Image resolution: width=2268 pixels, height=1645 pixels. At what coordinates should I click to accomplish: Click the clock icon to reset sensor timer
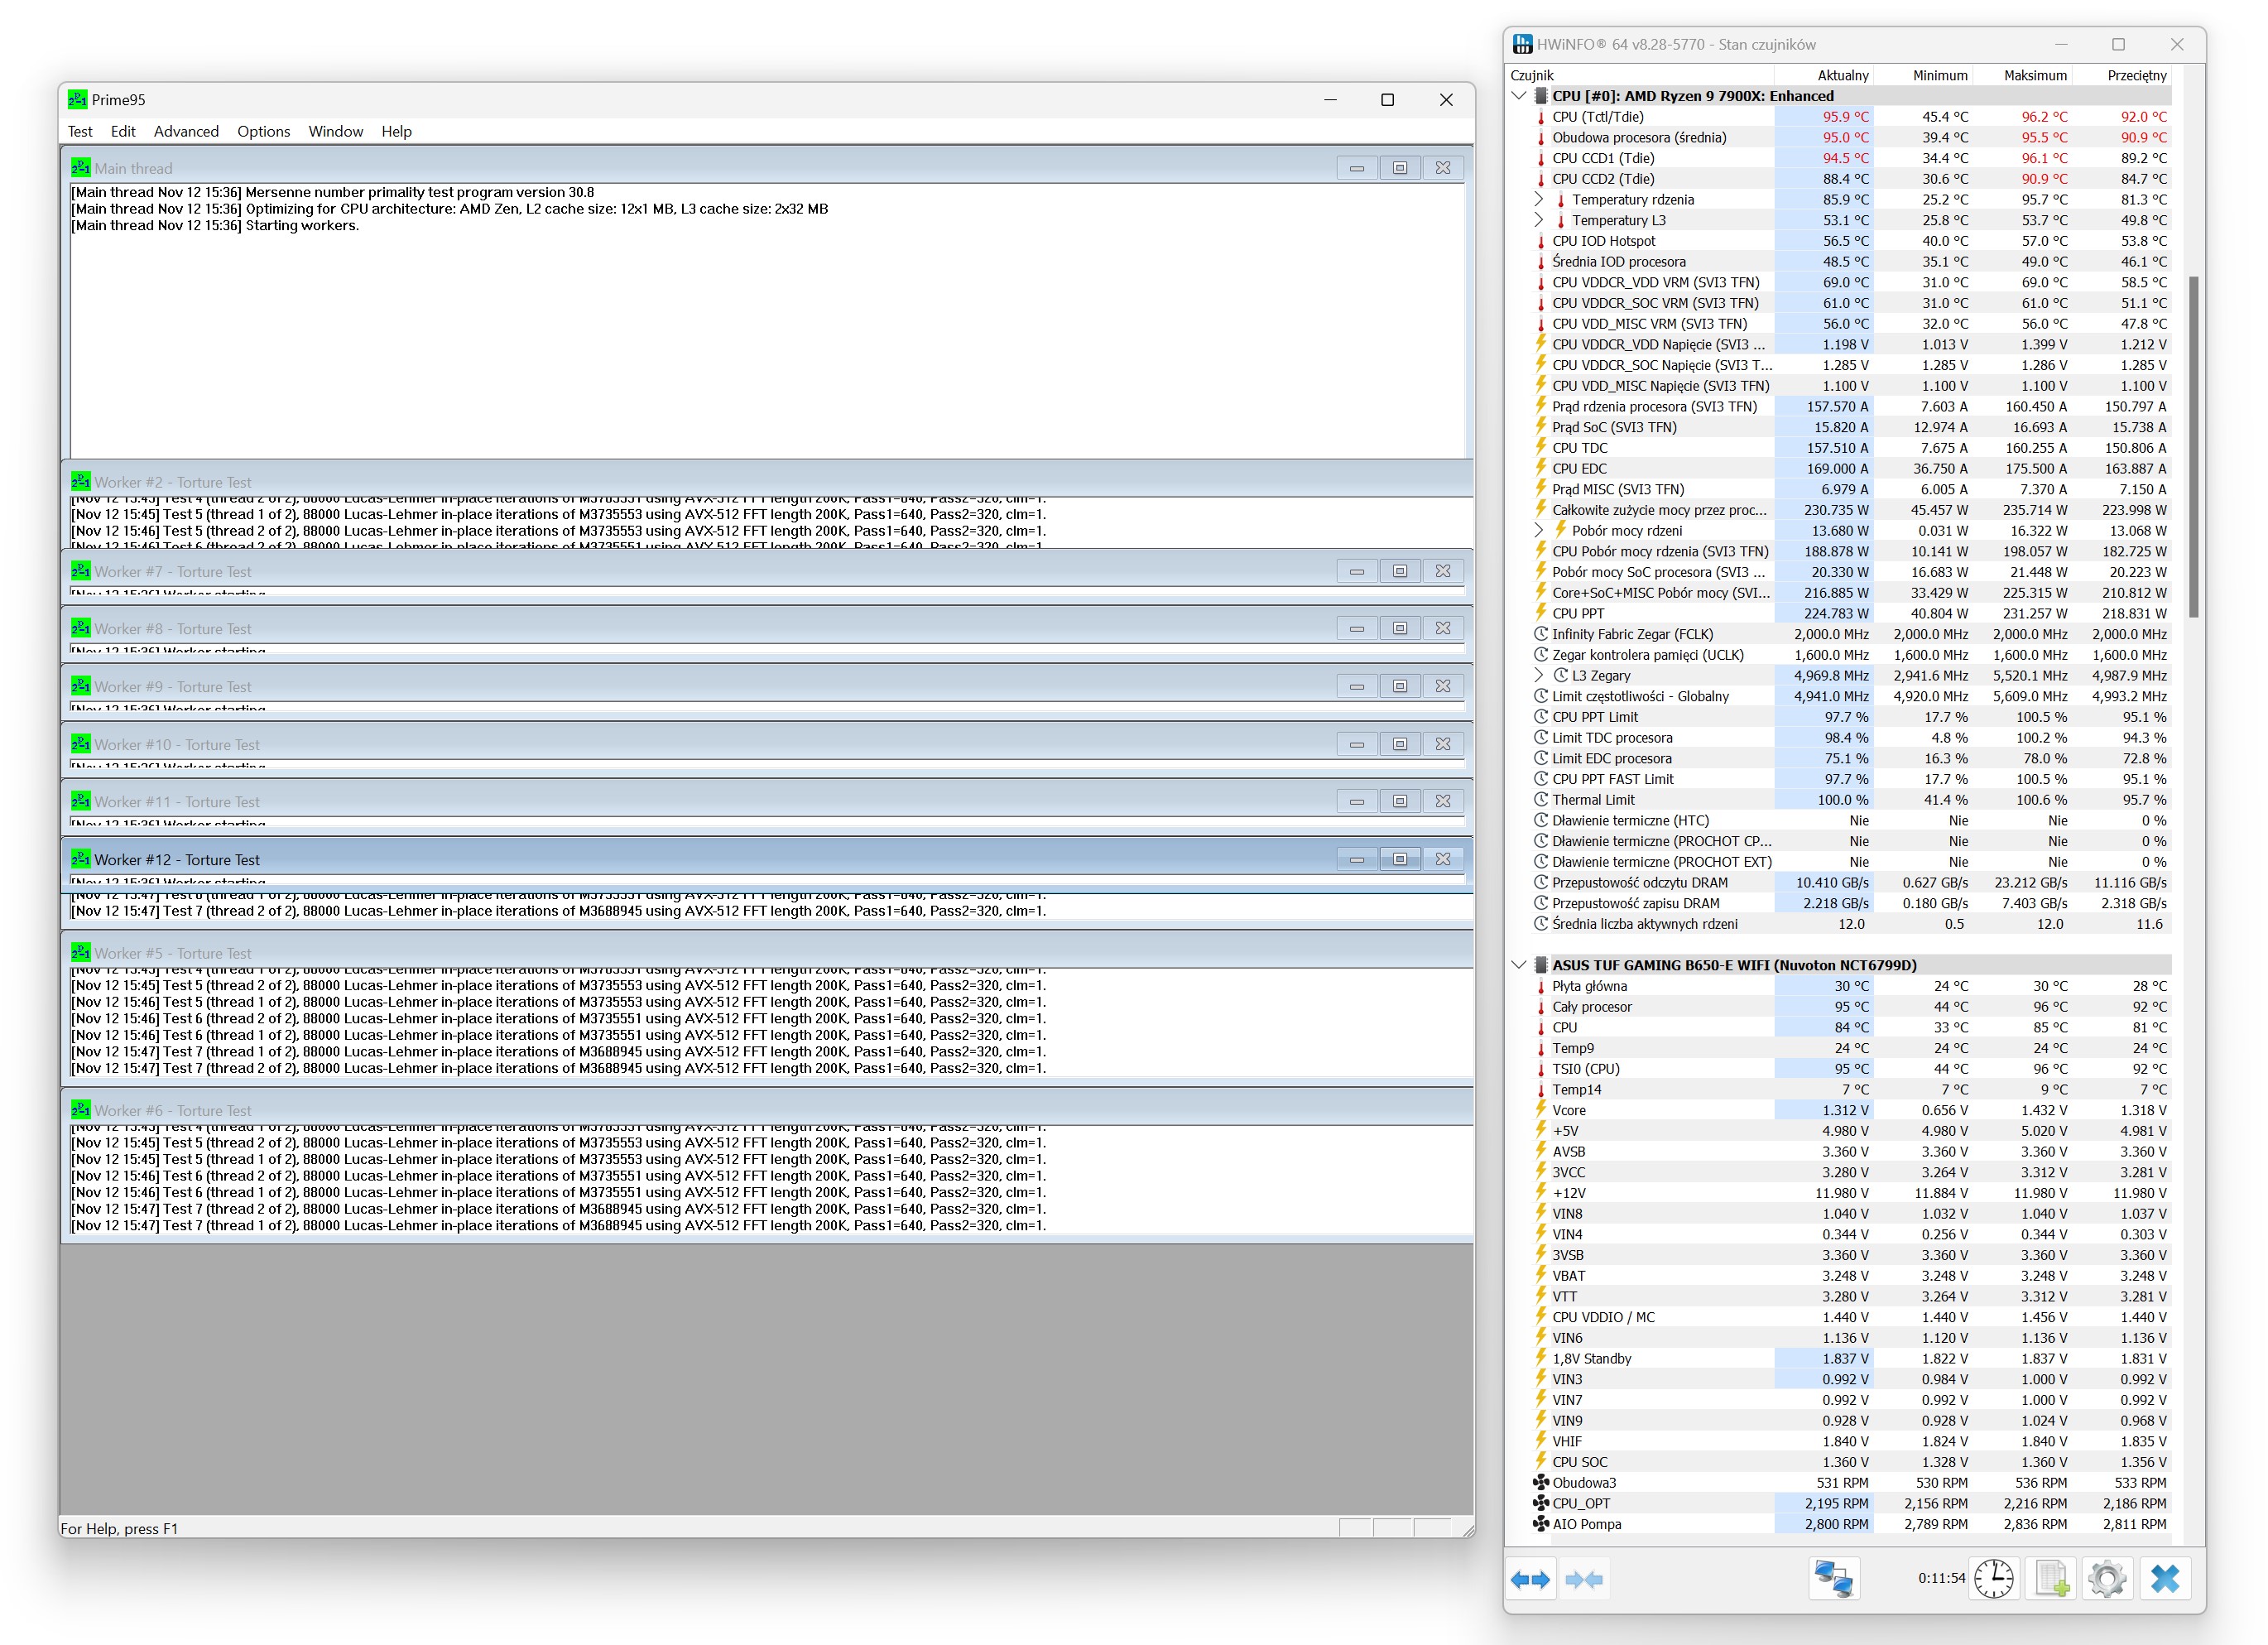pyautogui.click(x=1993, y=1579)
